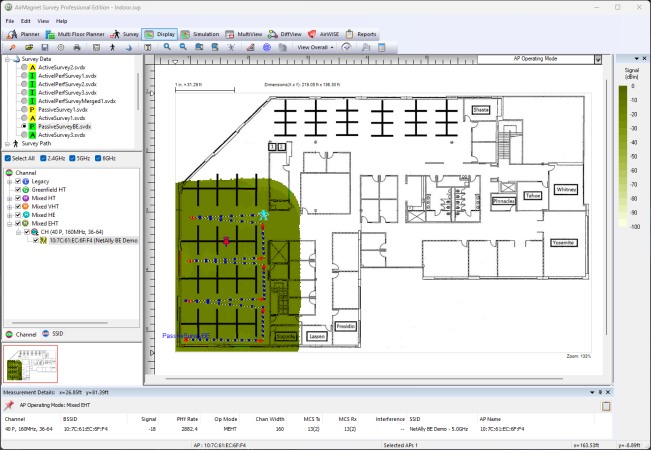Collapse the Mixed EHT tree node
Viewport: 651px width, 450px height.
pyautogui.click(x=9, y=223)
